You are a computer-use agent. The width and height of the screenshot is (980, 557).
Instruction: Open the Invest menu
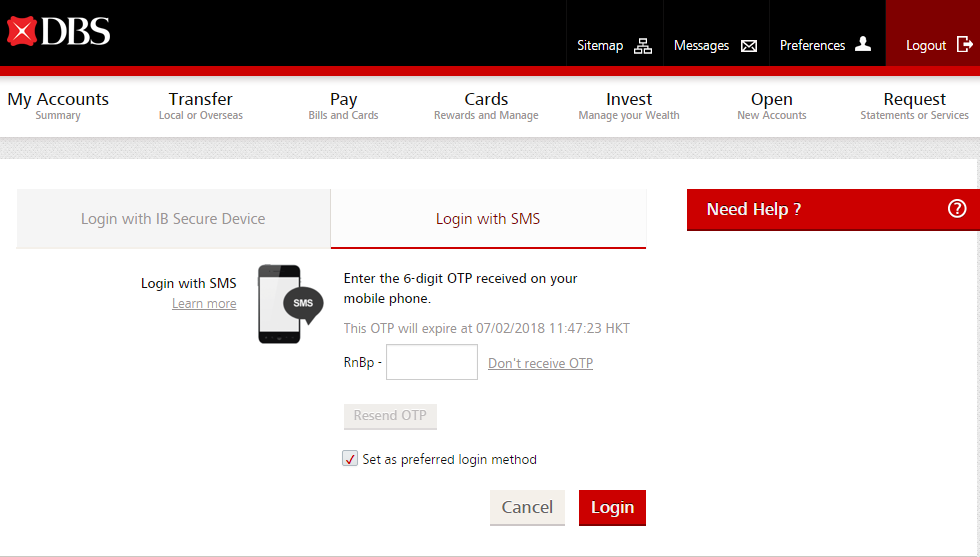click(x=628, y=105)
